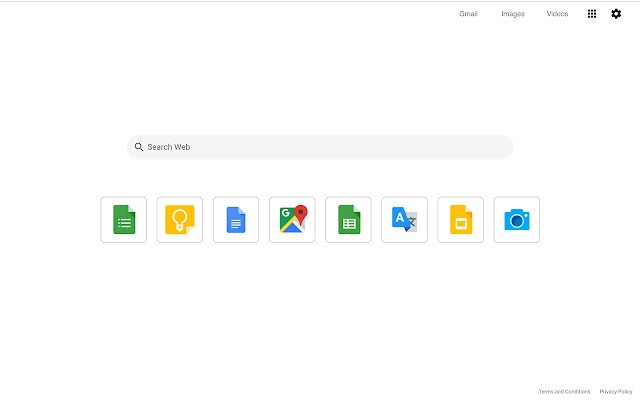
Task: Open the Google Keep lightbulb tile
Action: coord(180,220)
